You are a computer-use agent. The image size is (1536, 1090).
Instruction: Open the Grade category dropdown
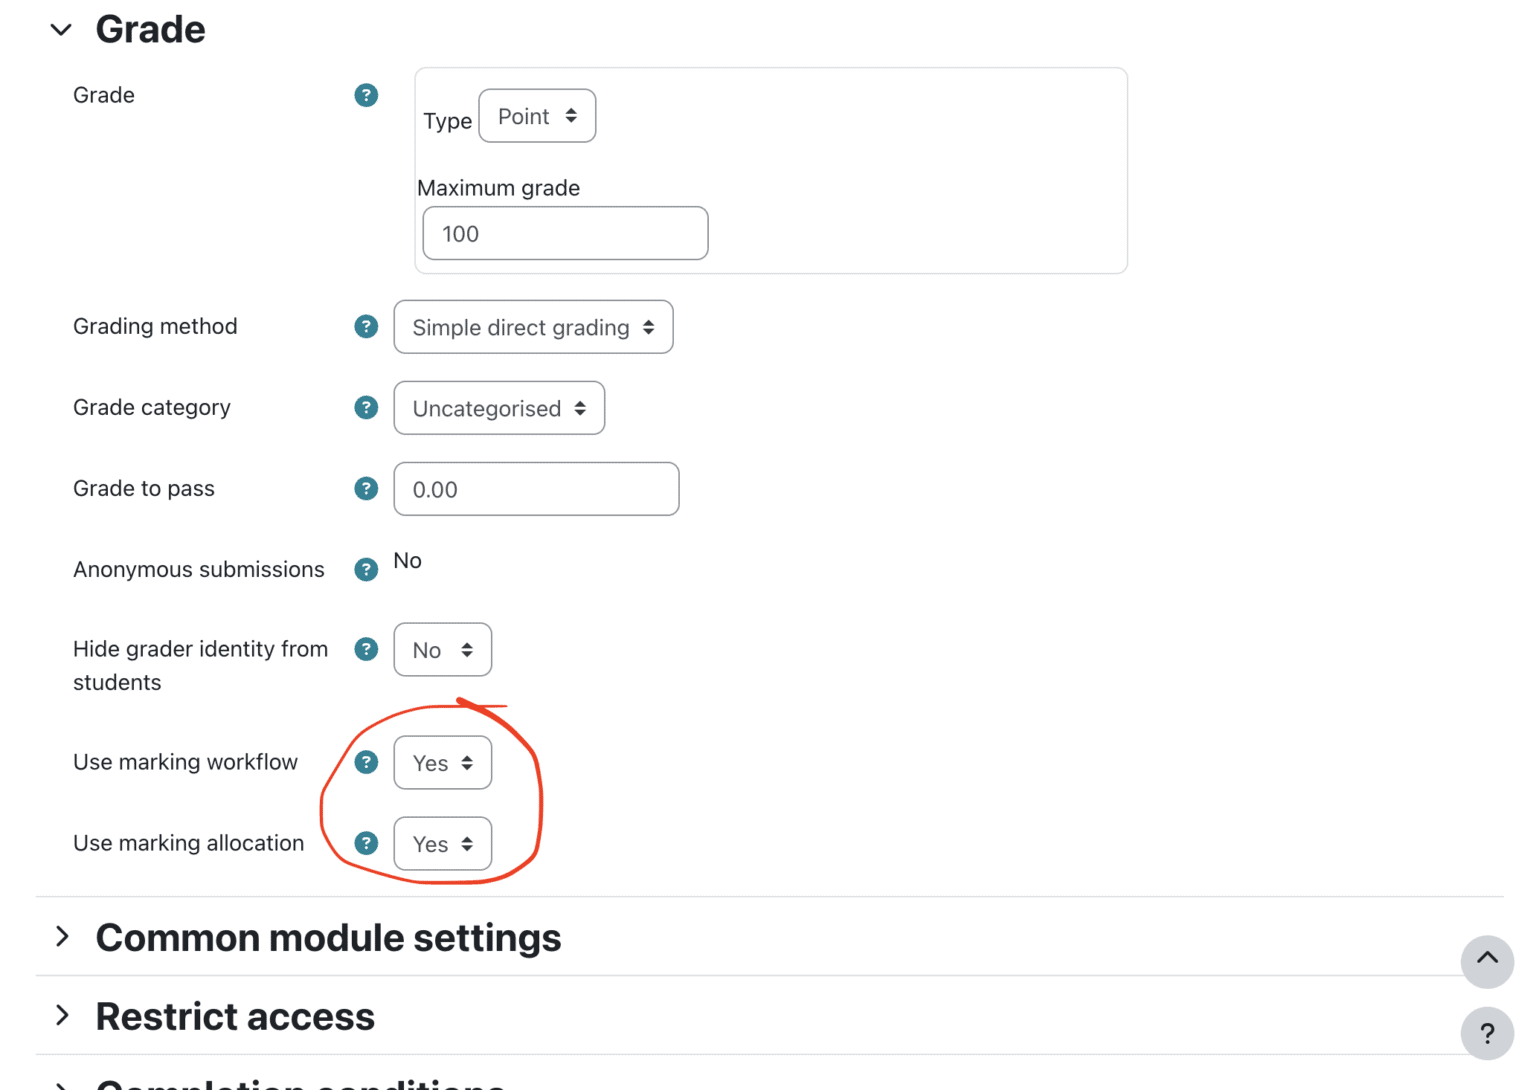tap(499, 408)
